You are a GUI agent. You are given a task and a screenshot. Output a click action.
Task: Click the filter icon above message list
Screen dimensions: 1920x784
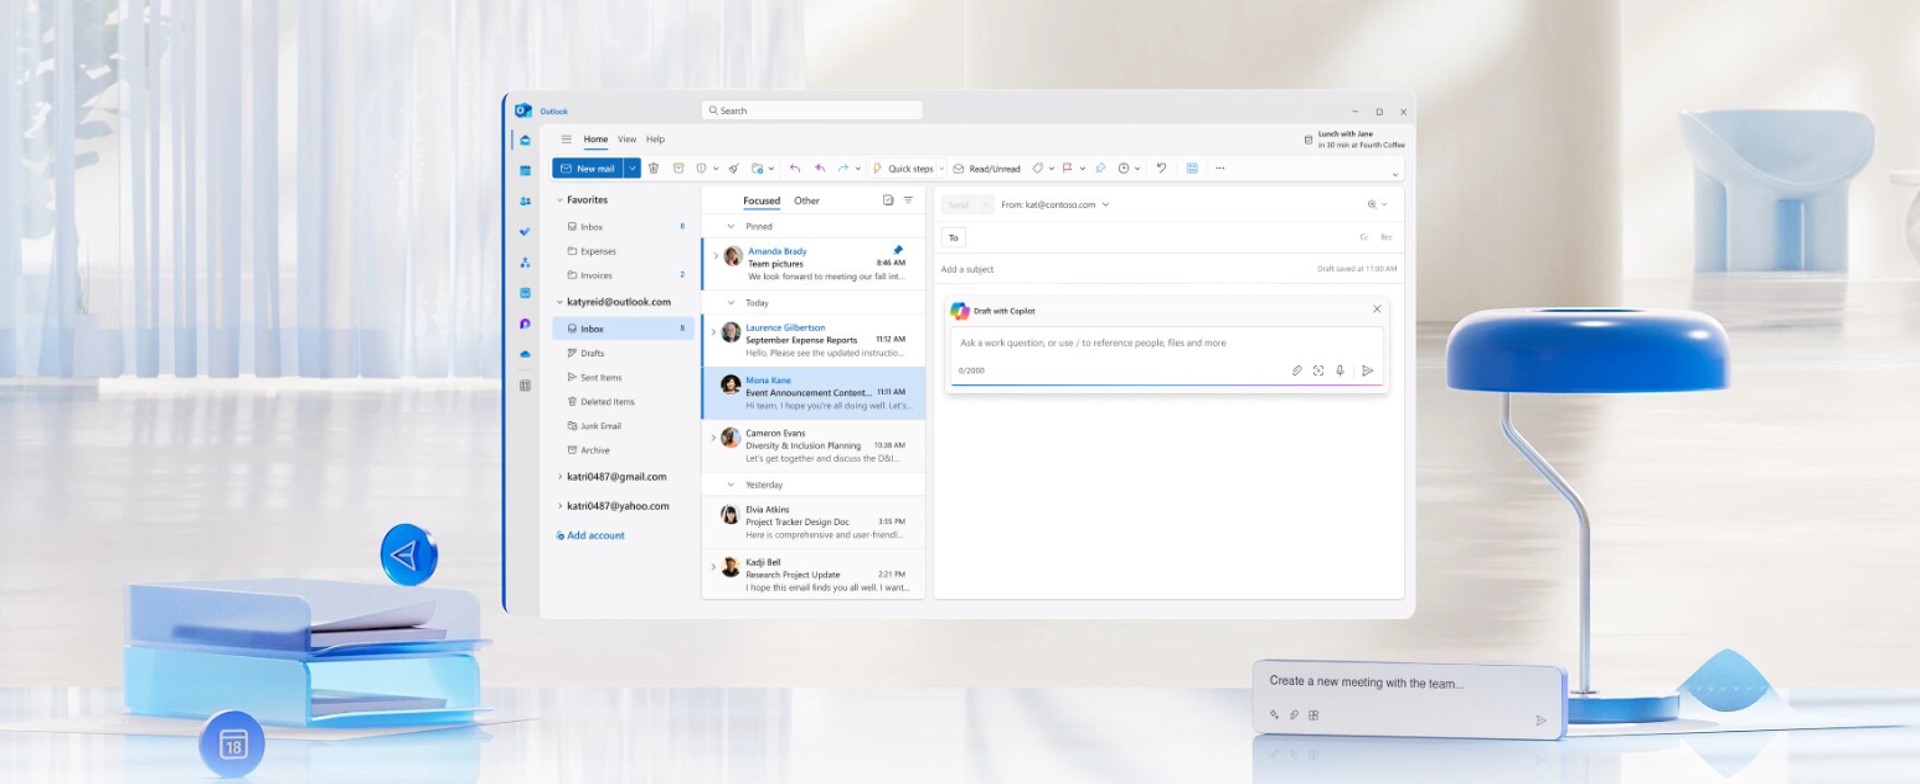(x=908, y=200)
